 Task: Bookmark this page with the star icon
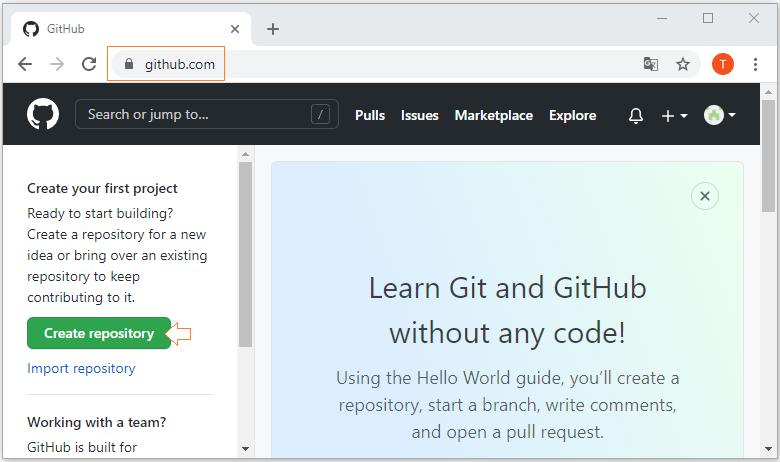[x=682, y=64]
